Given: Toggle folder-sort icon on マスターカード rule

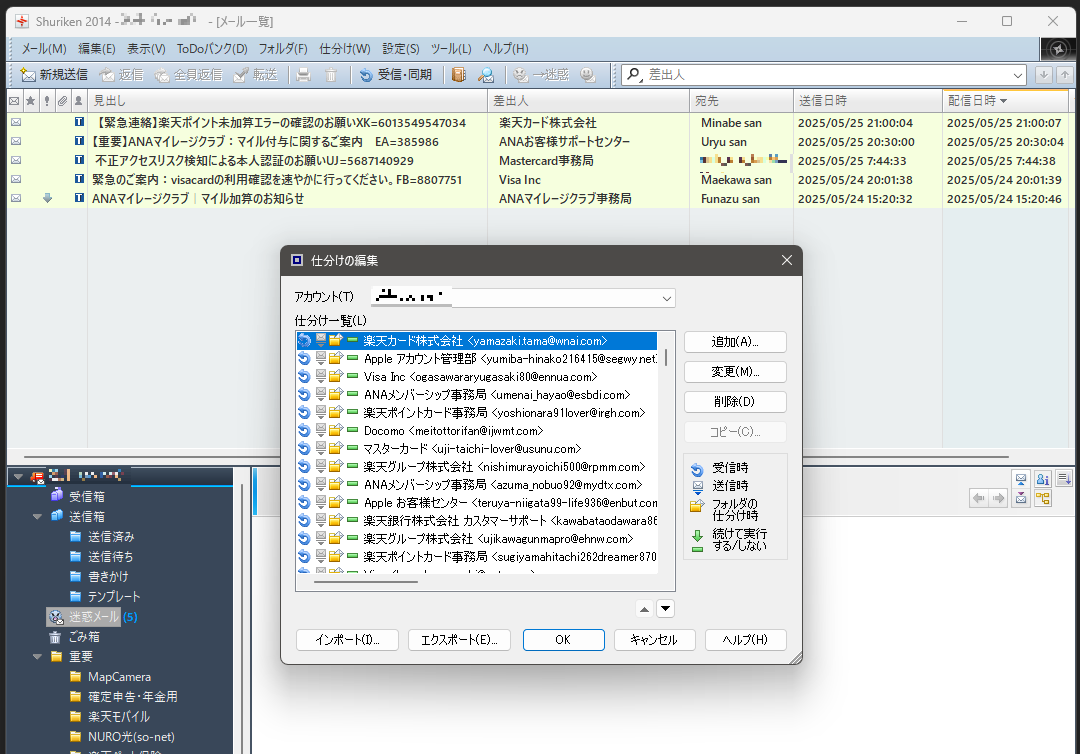Looking at the screenshot, I should pos(335,448).
